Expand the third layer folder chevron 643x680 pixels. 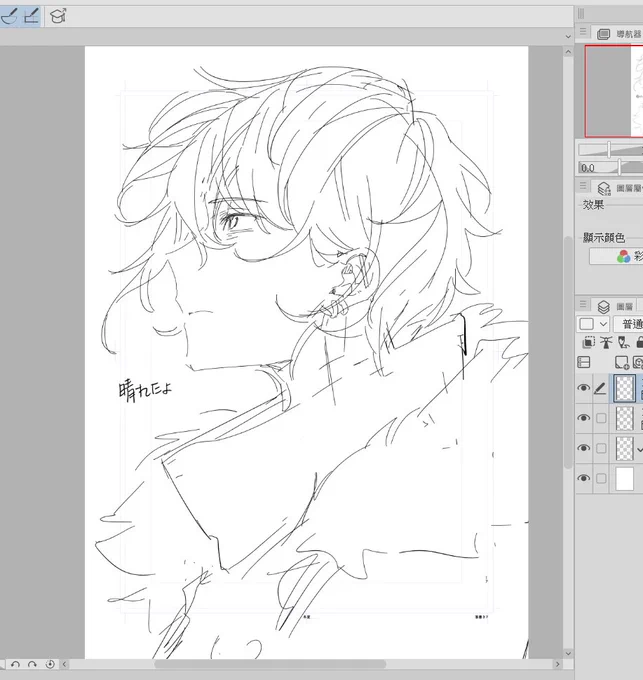point(640,450)
